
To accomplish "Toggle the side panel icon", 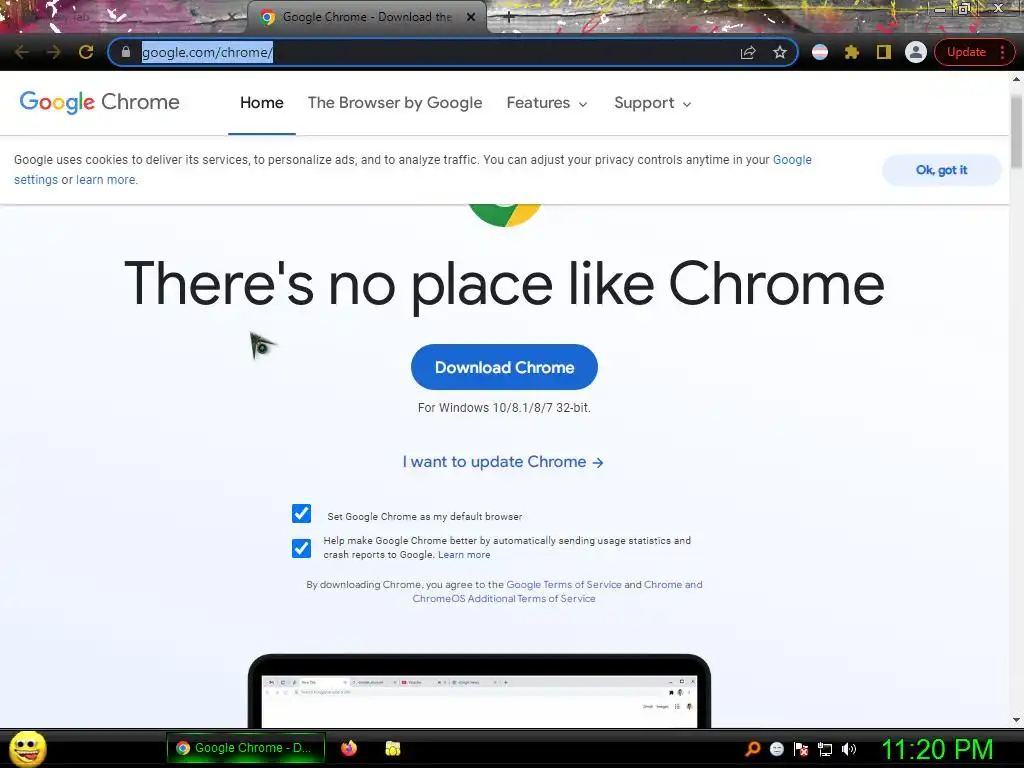I will (884, 52).
